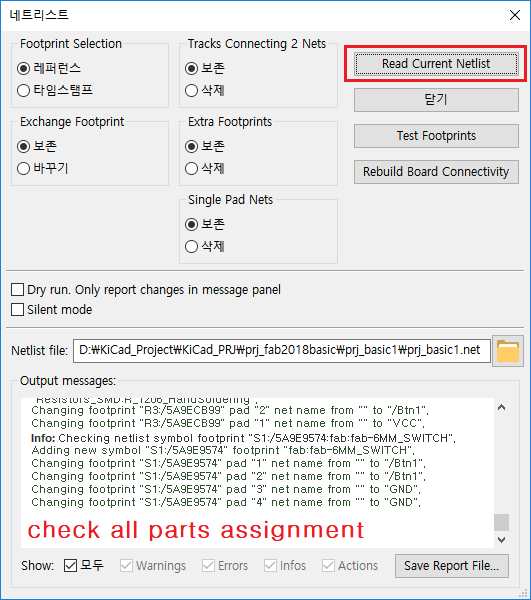531x600 pixels.
Task: Click the R3 pad "1" to "VCC" message
Action: pos(228,424)
